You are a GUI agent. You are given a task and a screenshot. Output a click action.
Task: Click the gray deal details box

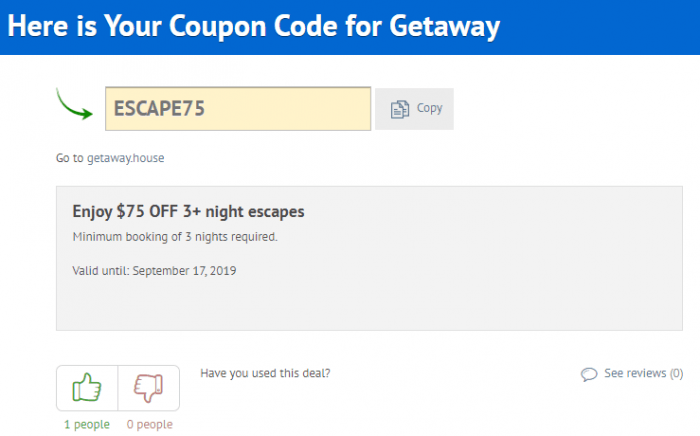tap(369, 258)
